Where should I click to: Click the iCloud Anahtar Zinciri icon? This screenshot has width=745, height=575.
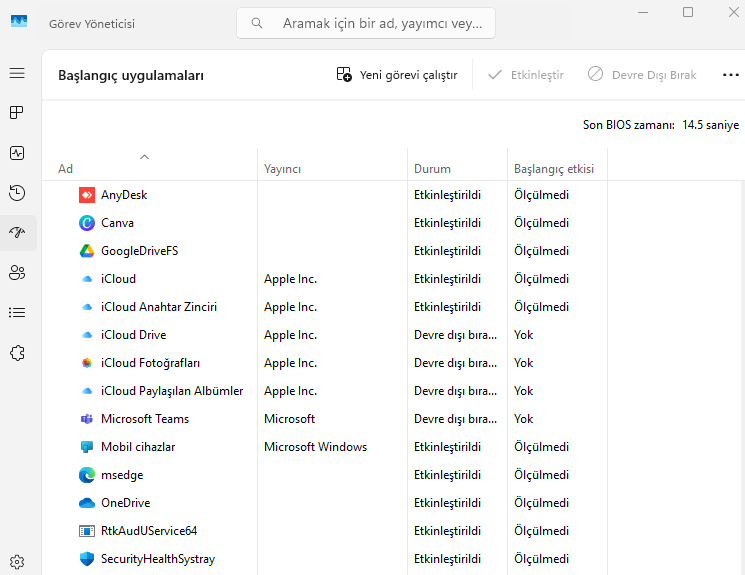coord(87,307)
